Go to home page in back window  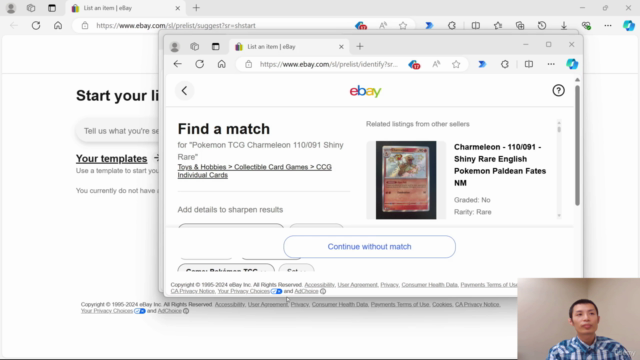pyautogui.click(x=58, y=25)
